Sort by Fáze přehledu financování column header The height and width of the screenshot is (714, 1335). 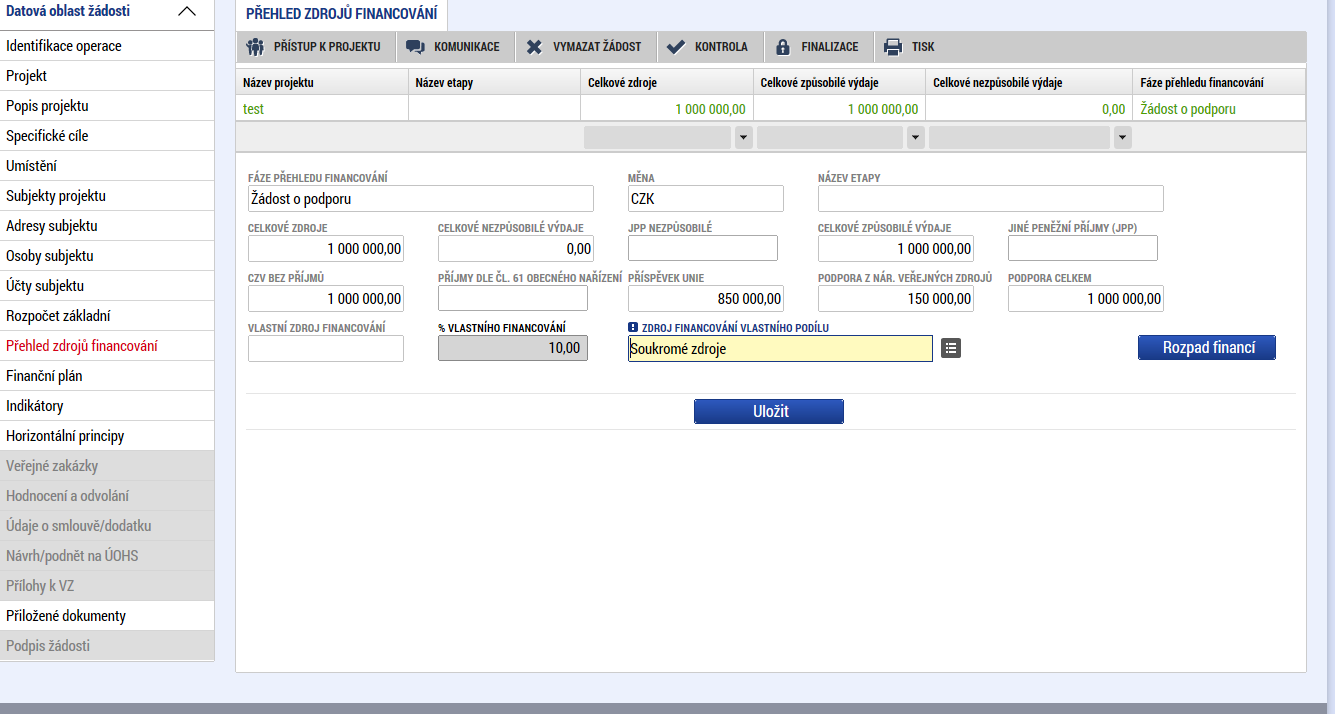click(1220, 82)
